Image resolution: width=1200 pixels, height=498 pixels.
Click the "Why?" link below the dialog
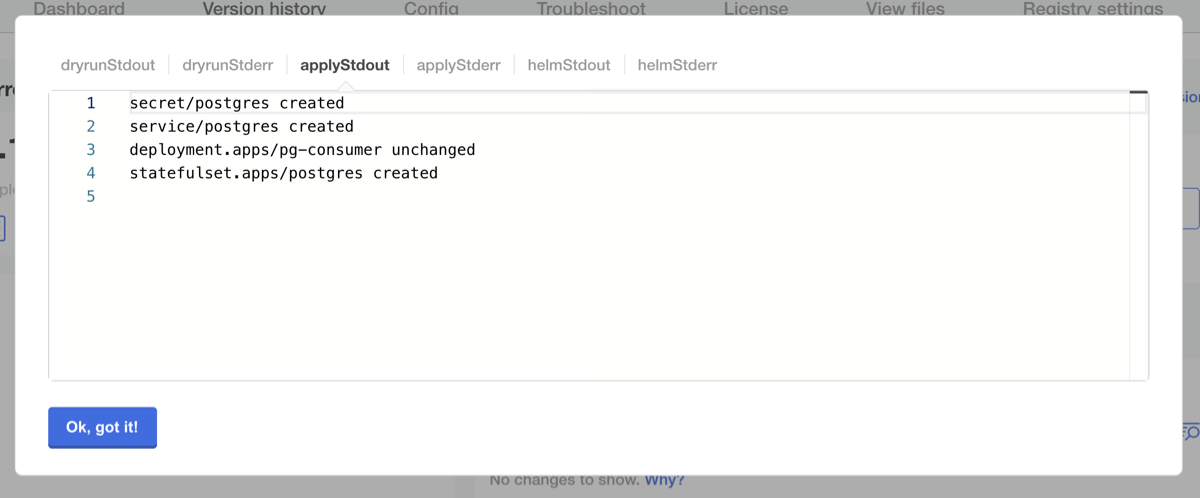point(664,481)
